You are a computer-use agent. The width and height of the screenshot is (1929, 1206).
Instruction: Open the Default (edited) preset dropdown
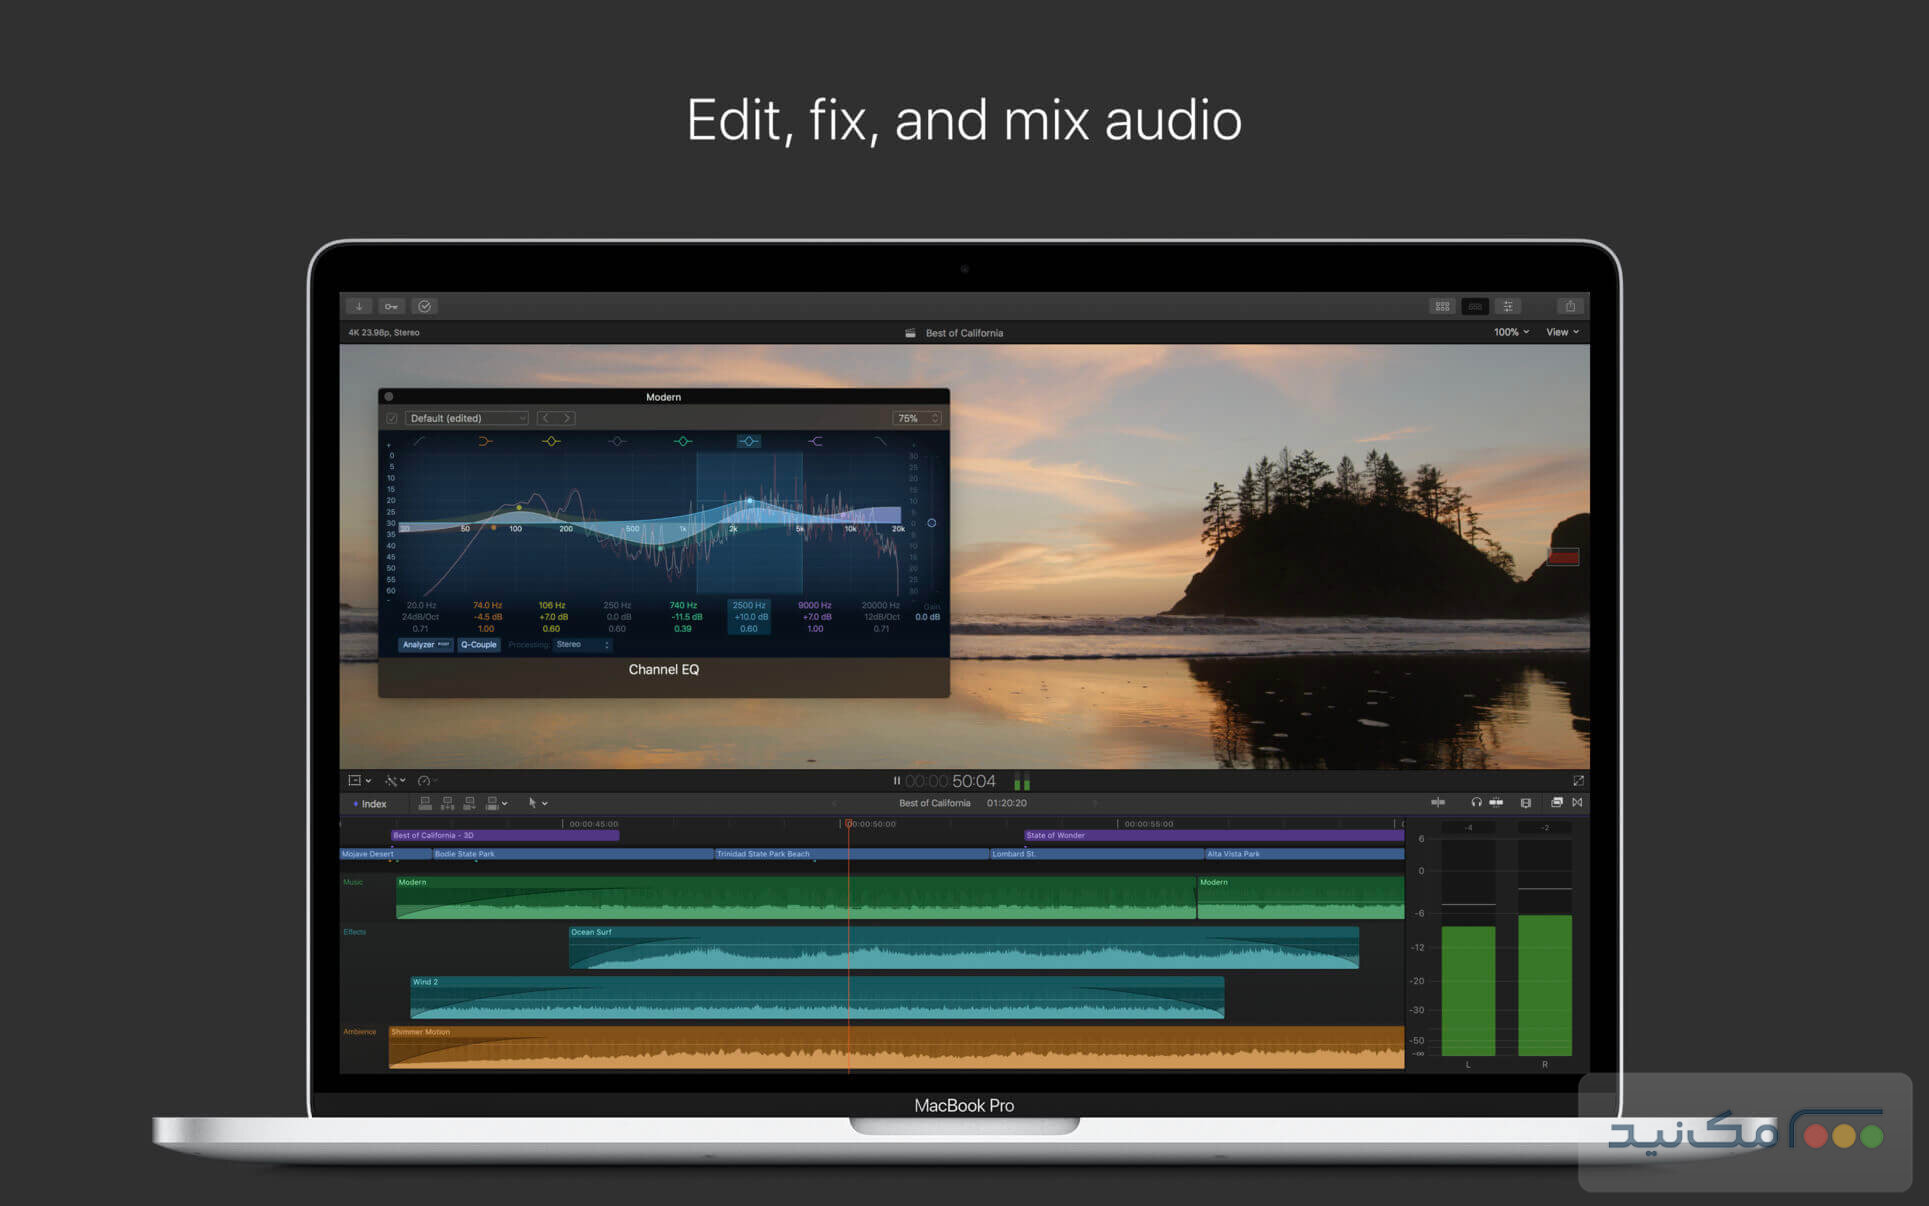(466, 419)
